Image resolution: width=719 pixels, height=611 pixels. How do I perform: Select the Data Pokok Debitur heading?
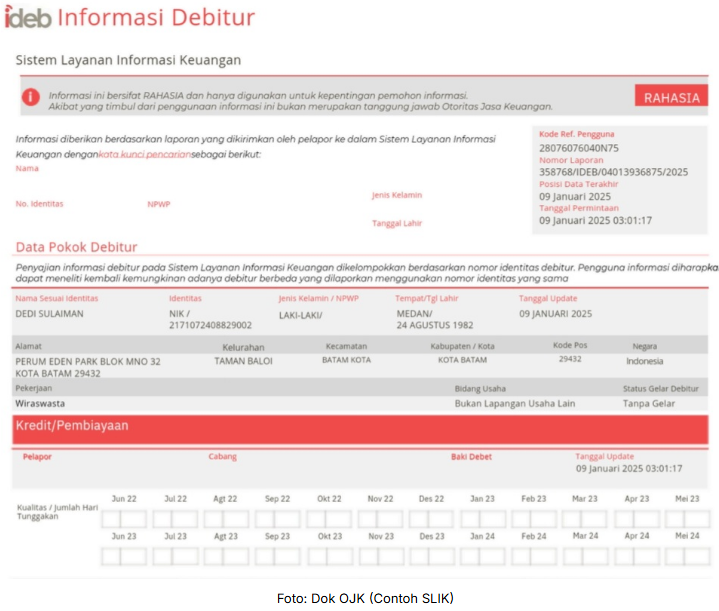[x=76, y=247]
